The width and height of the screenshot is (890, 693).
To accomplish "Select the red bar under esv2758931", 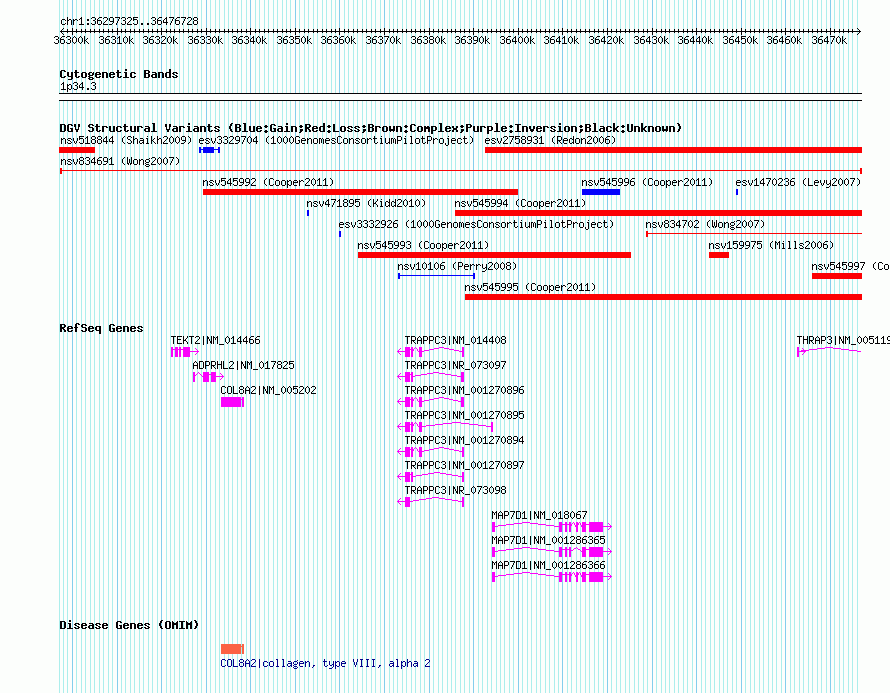I will [x=673, y=150].
